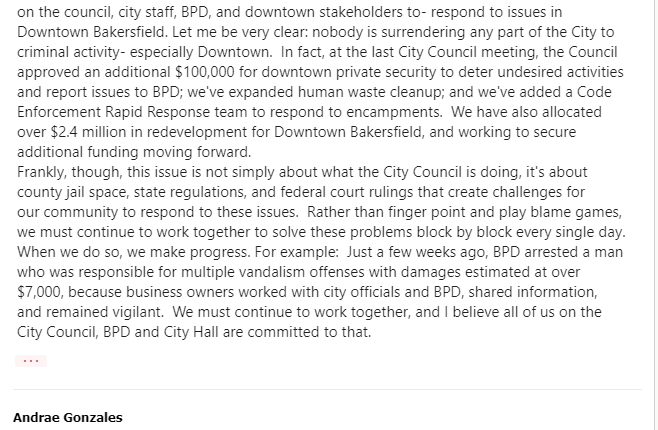This screenshot has width=658, height=430.
Task: Click the Andrae Gonzales sender name
Action: pyautogui.click(x=67, y=416)
